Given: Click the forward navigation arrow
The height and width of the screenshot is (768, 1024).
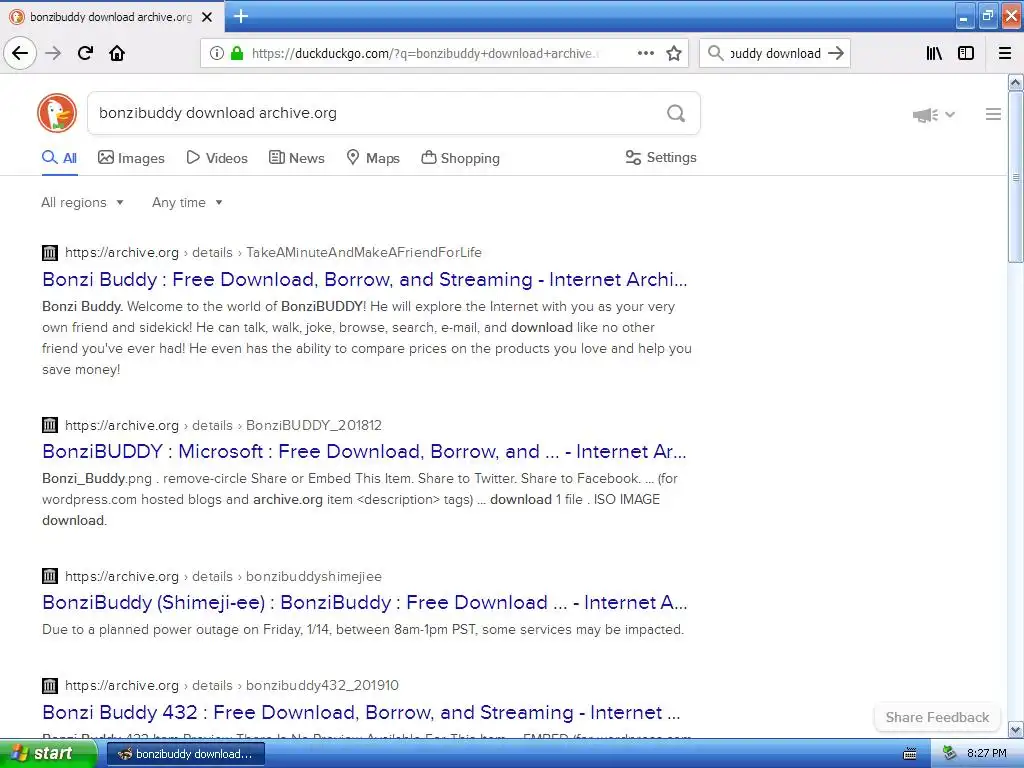Looking at the screenshot, I should click(53, 53).
